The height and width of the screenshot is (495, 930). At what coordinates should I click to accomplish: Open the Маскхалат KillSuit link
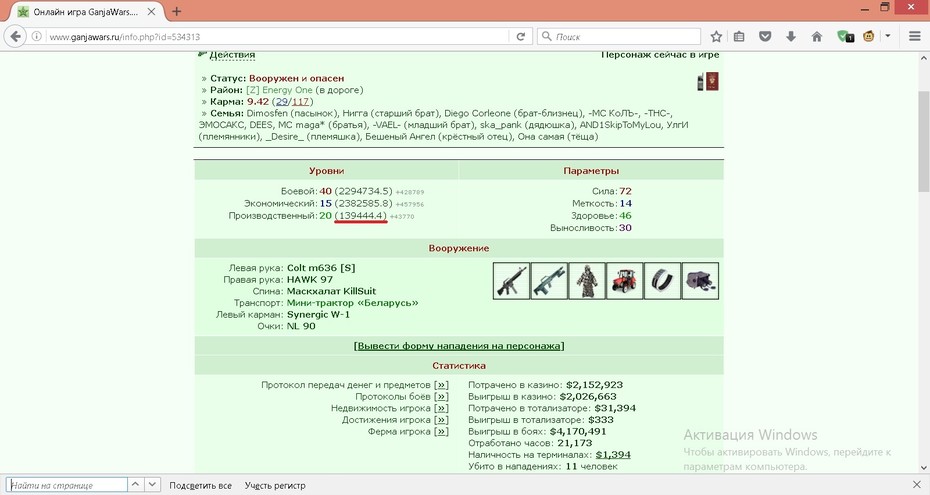(x=331, y=291)
